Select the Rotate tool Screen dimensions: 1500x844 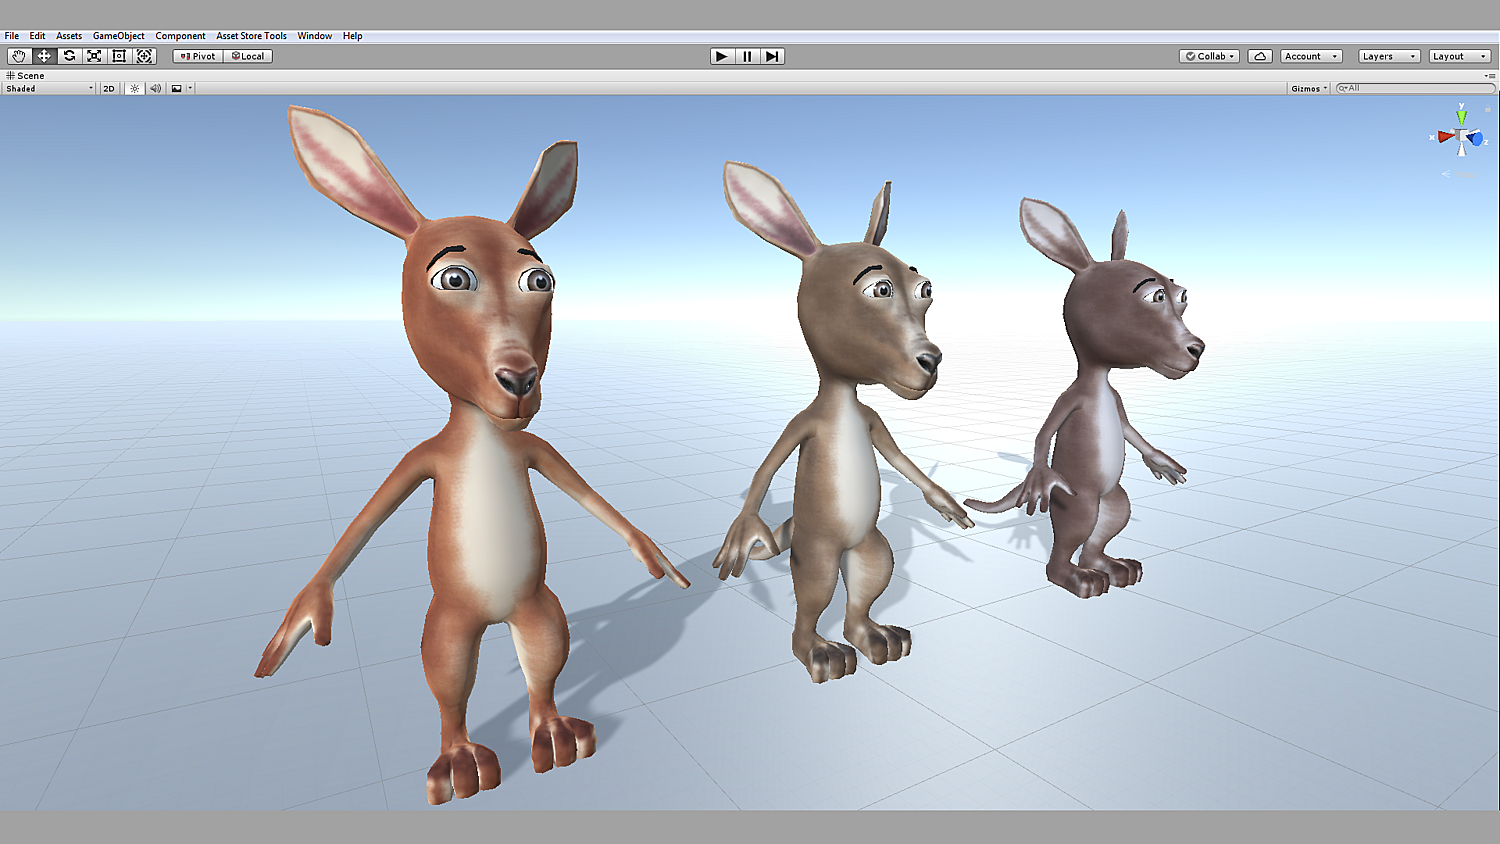point(69,56)
